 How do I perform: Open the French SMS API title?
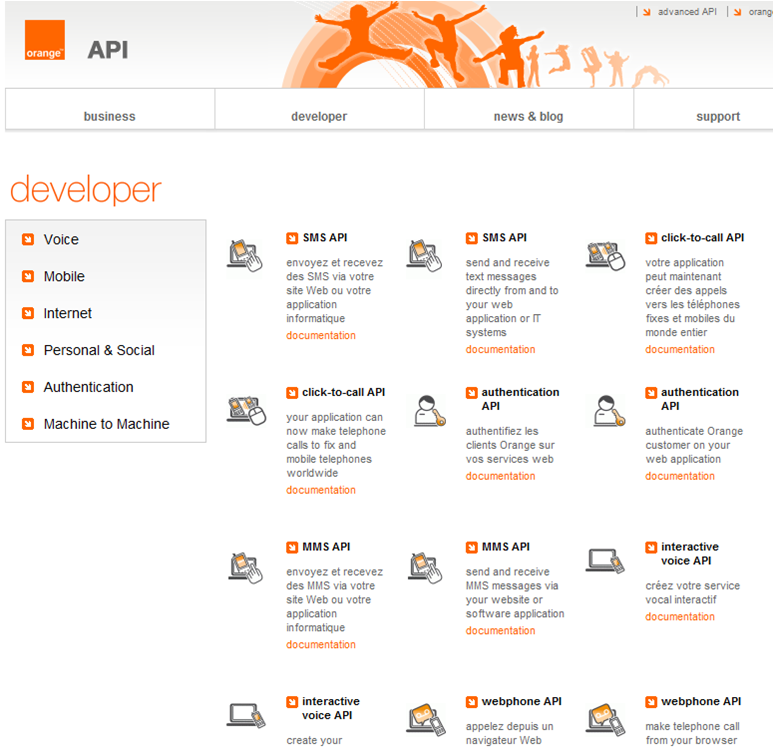pos(325,238)
